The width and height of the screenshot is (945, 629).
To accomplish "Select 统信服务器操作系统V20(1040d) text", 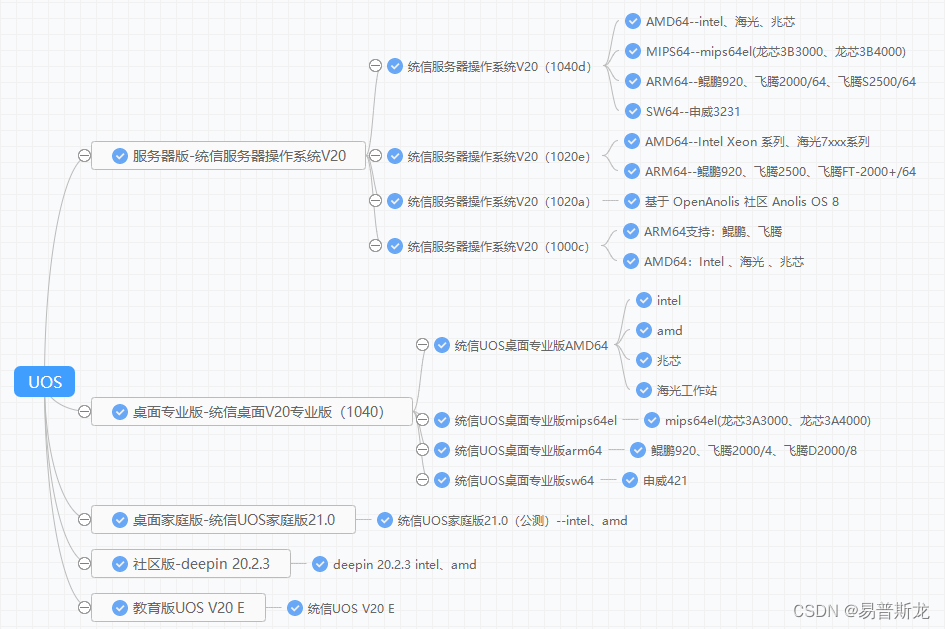I will (x=499, y=66).
